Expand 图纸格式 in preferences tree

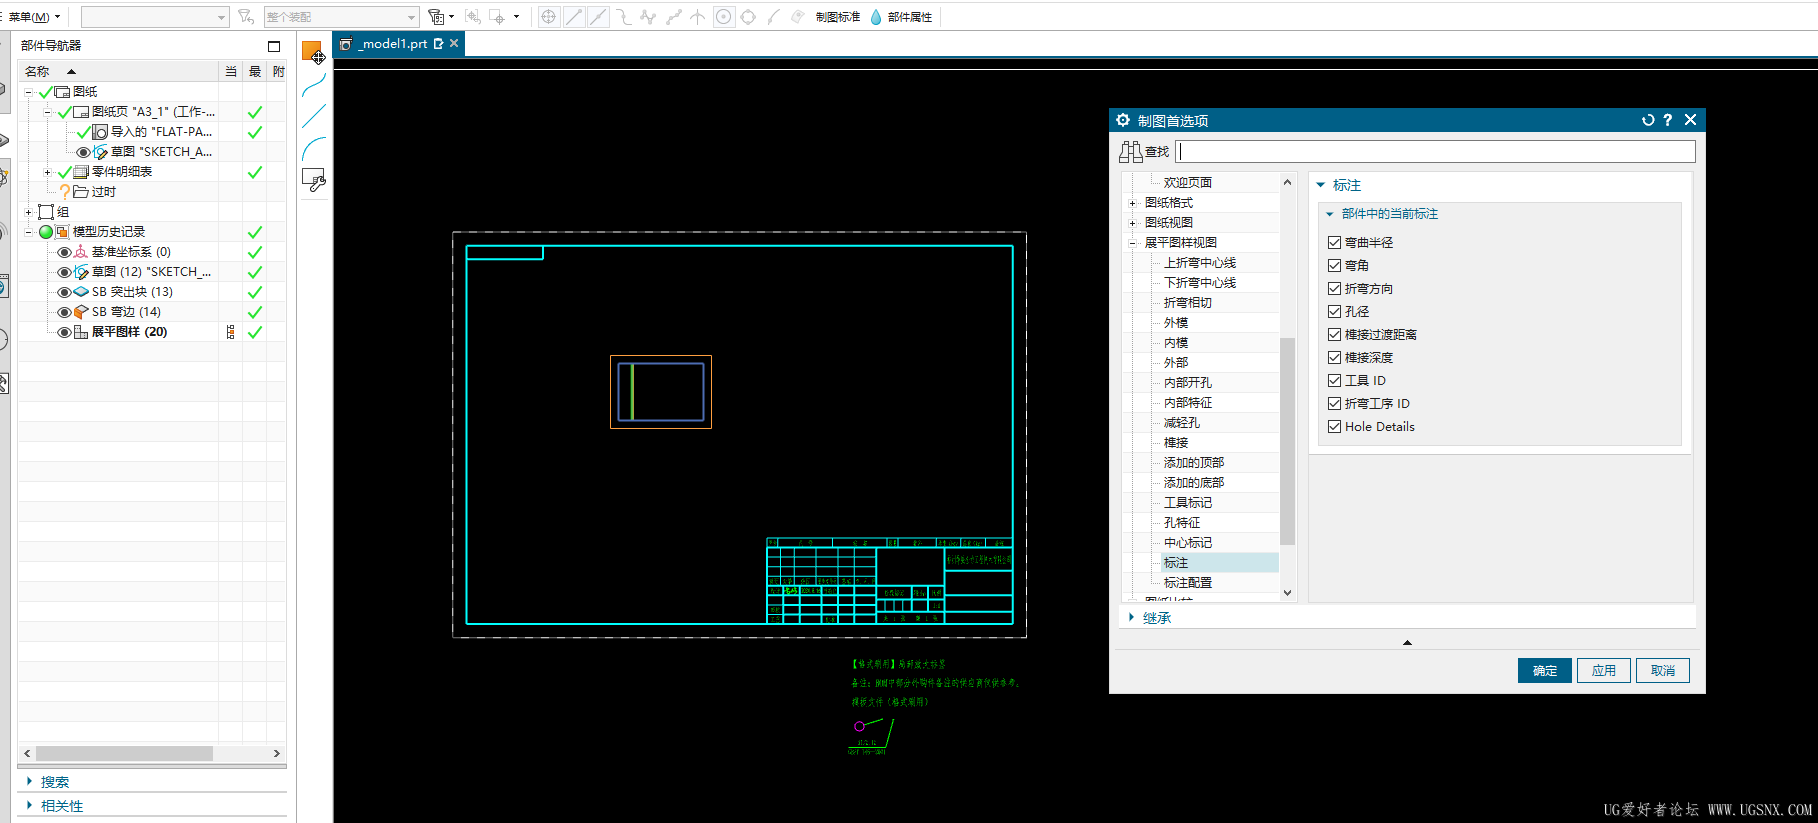[1132, 203]
